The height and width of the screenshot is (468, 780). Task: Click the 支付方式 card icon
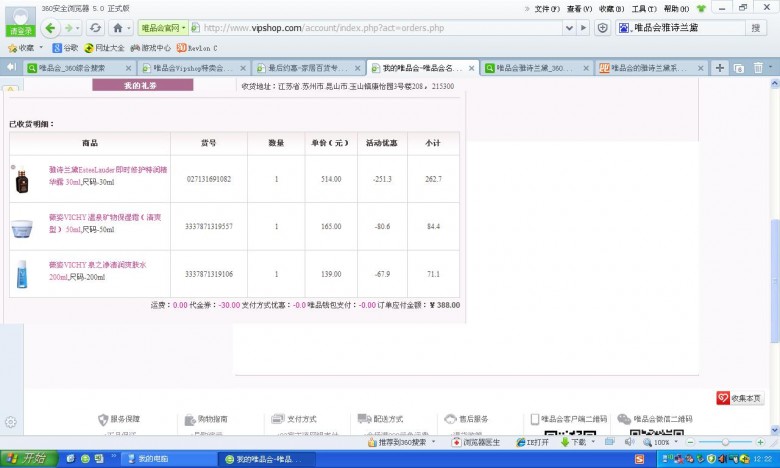(278, 419)
